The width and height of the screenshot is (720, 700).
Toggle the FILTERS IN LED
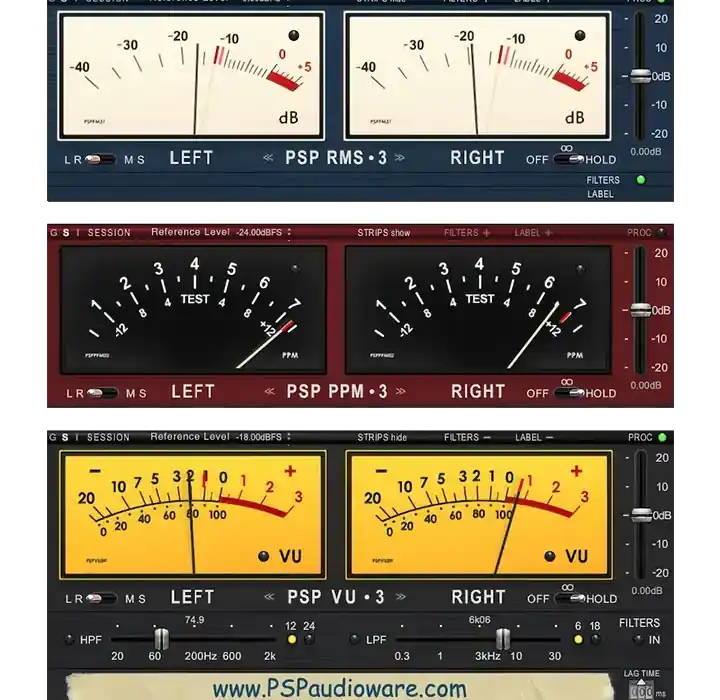(638, 639)
